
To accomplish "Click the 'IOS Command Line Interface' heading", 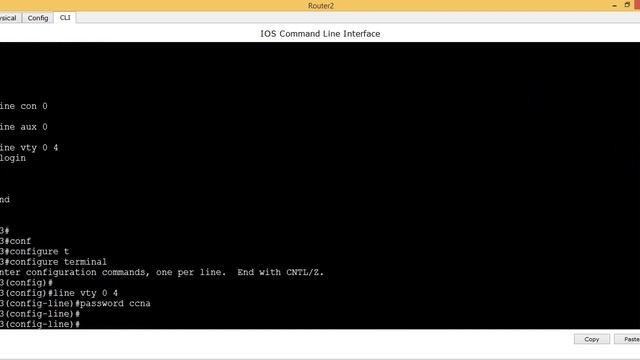I will tap(320, 34).
